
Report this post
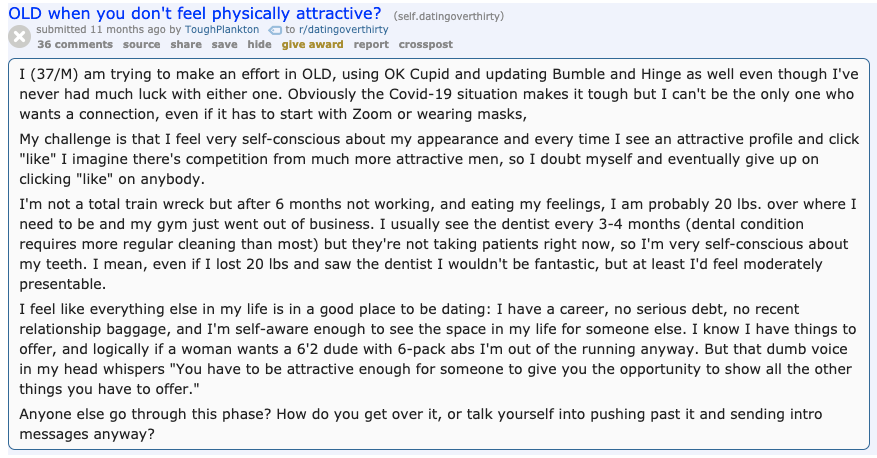click(x=371, y=45)
